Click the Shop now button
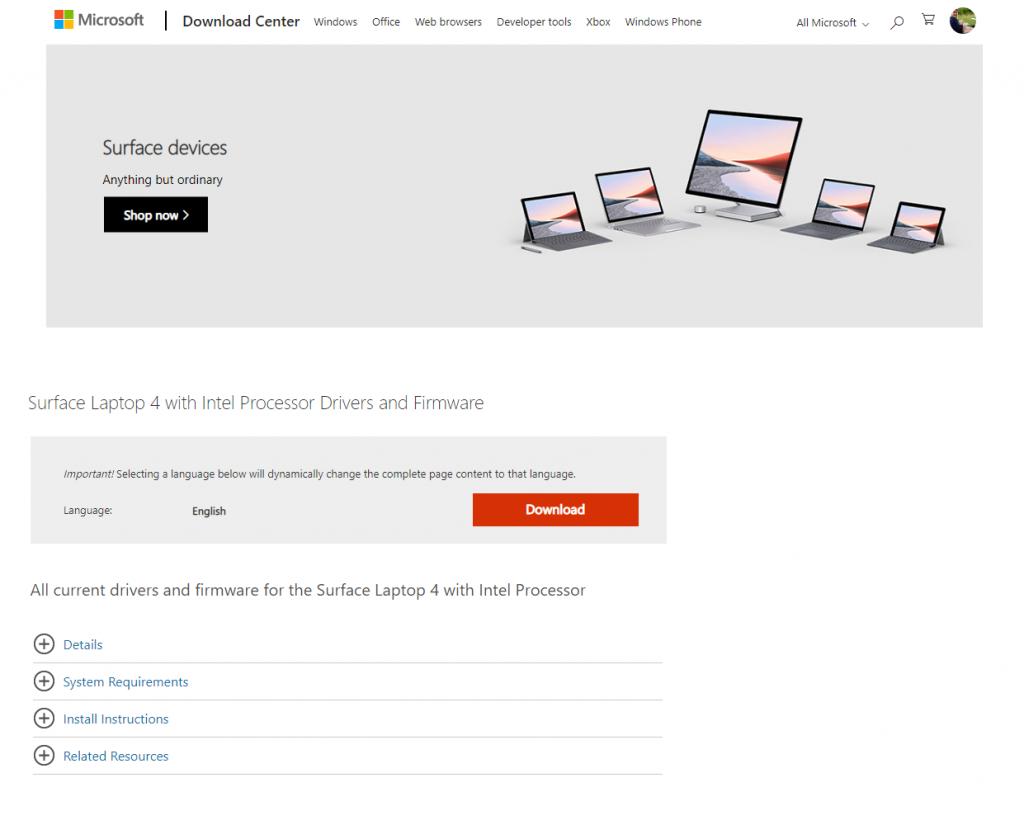The image size is (1024, 839). (x=156, y=215)
